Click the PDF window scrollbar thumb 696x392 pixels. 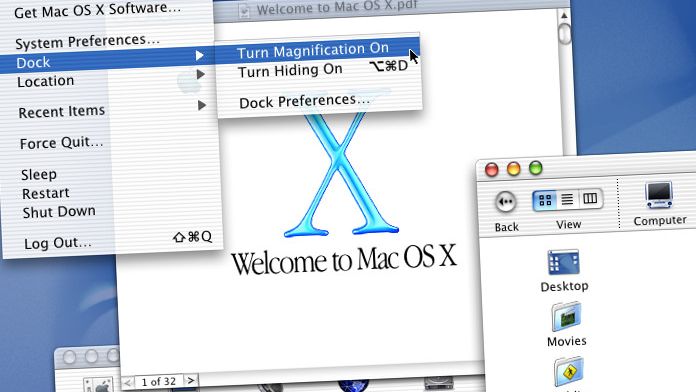[565, 34]
